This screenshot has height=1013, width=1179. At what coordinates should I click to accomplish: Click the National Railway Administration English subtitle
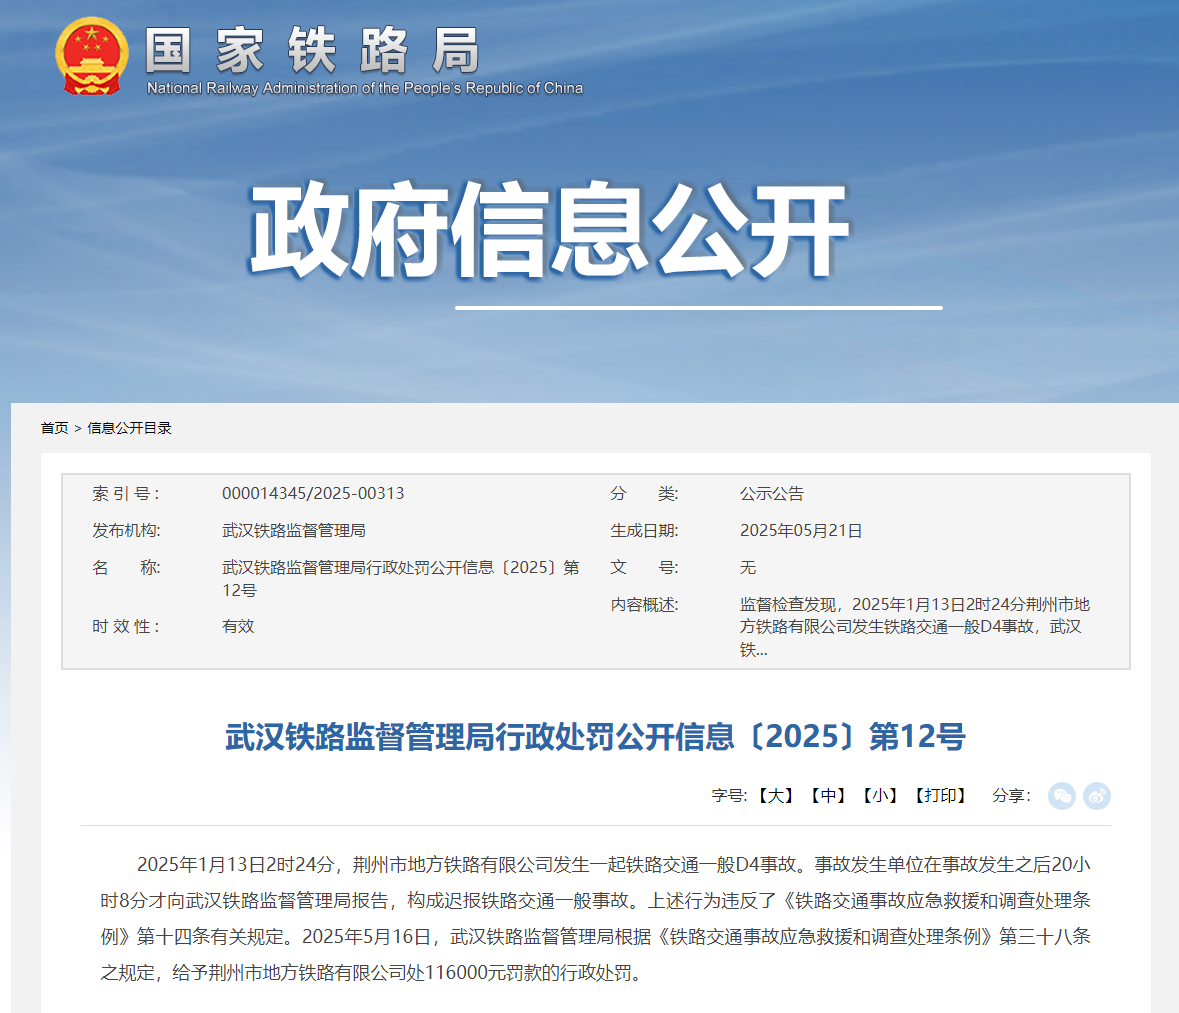click(364, 88)
